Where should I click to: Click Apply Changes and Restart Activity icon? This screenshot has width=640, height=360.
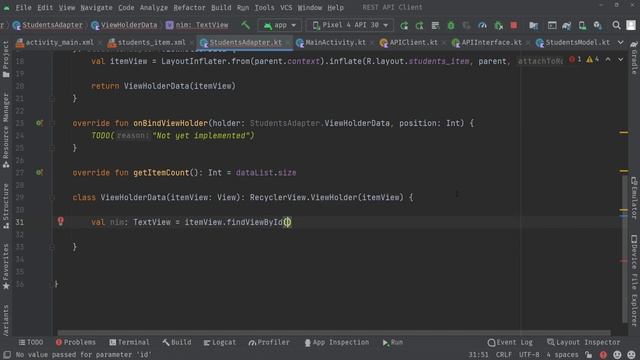(420, 25)
